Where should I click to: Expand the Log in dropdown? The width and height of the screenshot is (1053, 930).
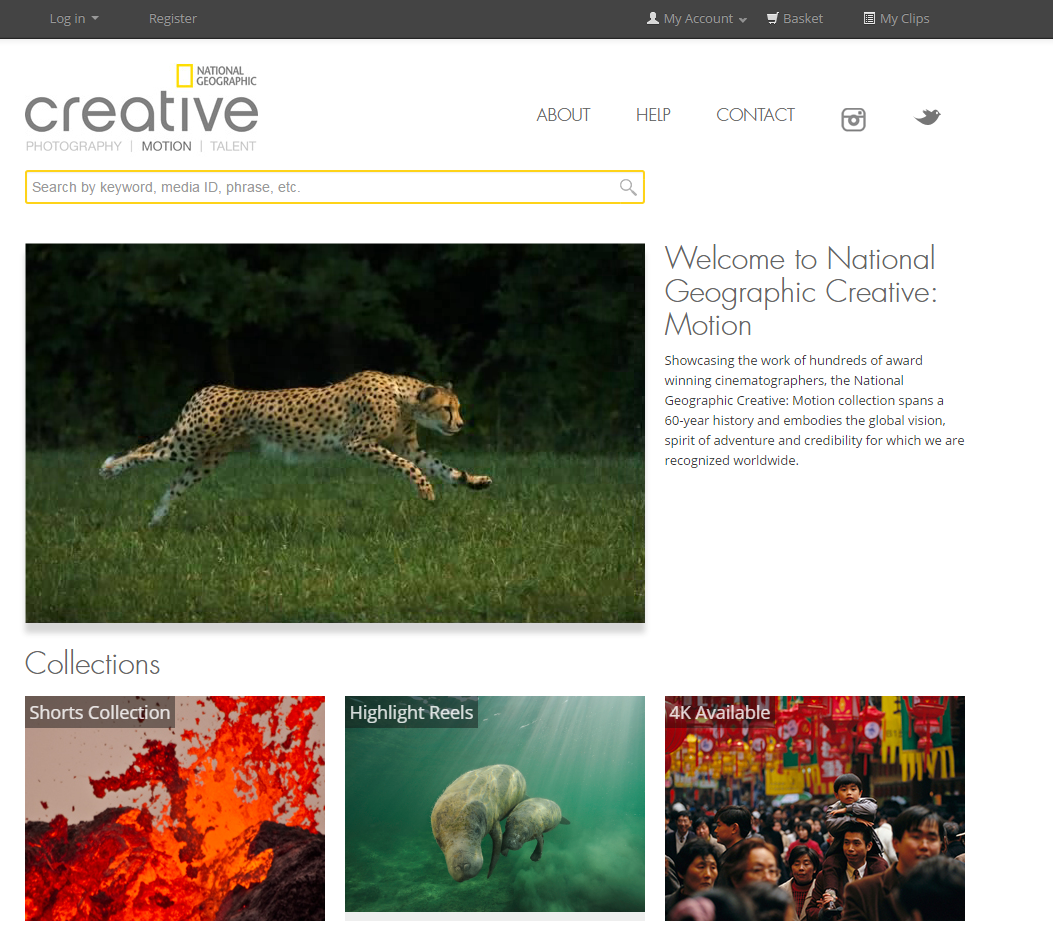pyautogui.click(x=74, y=19)
